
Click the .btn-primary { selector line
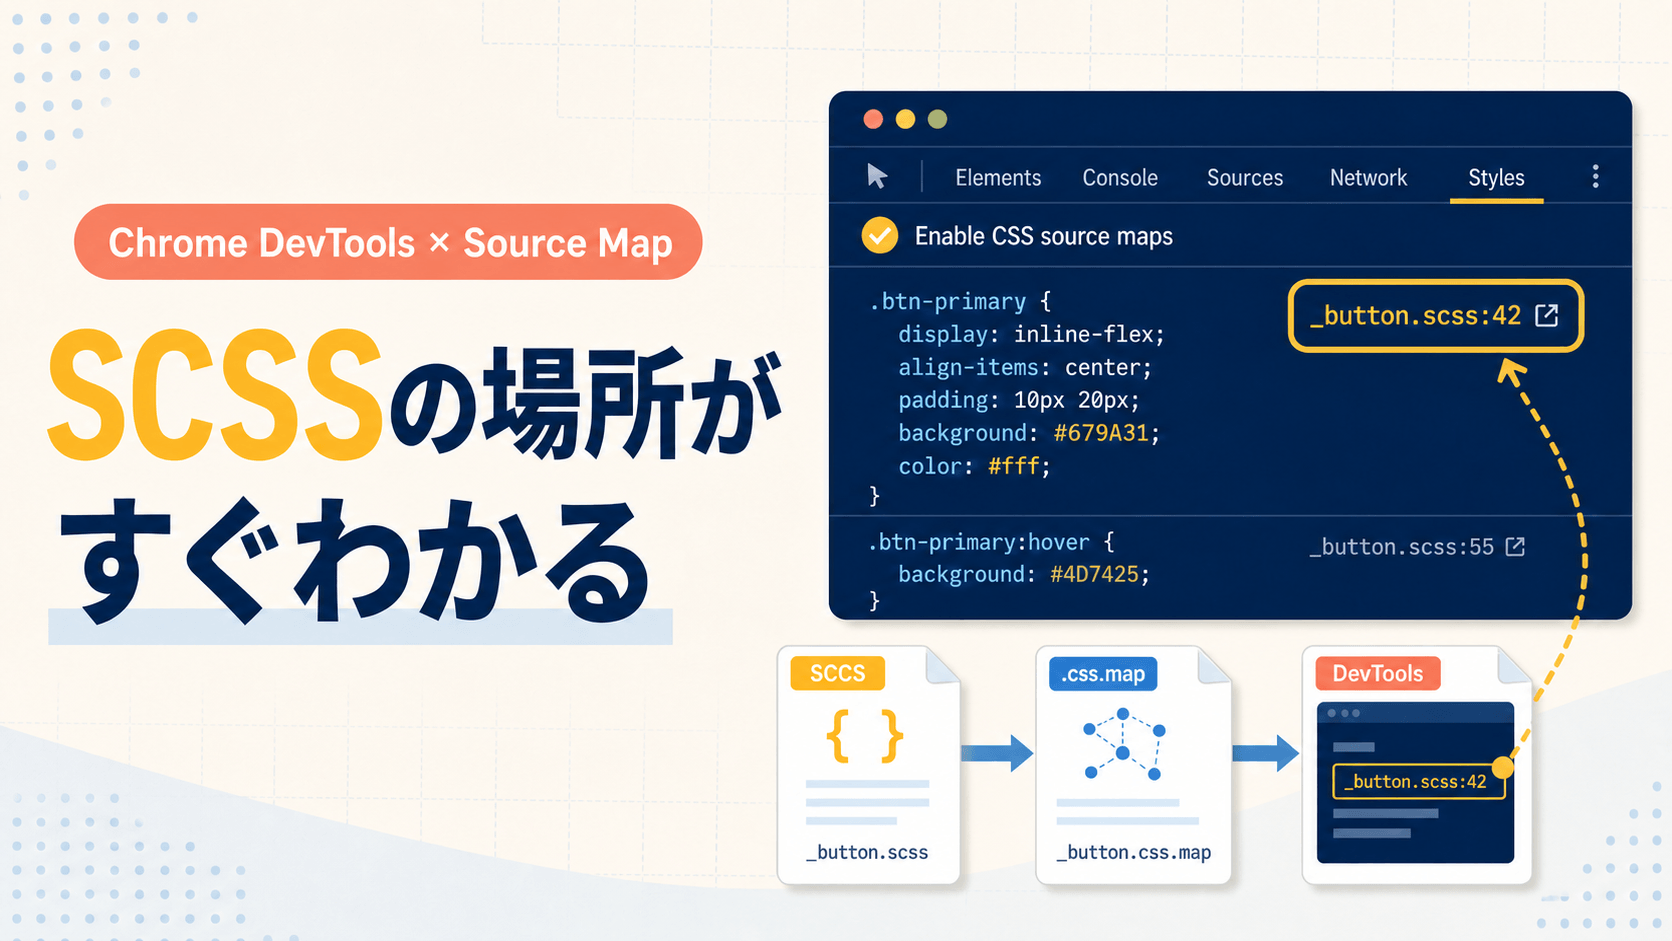(x=960, y=301)
